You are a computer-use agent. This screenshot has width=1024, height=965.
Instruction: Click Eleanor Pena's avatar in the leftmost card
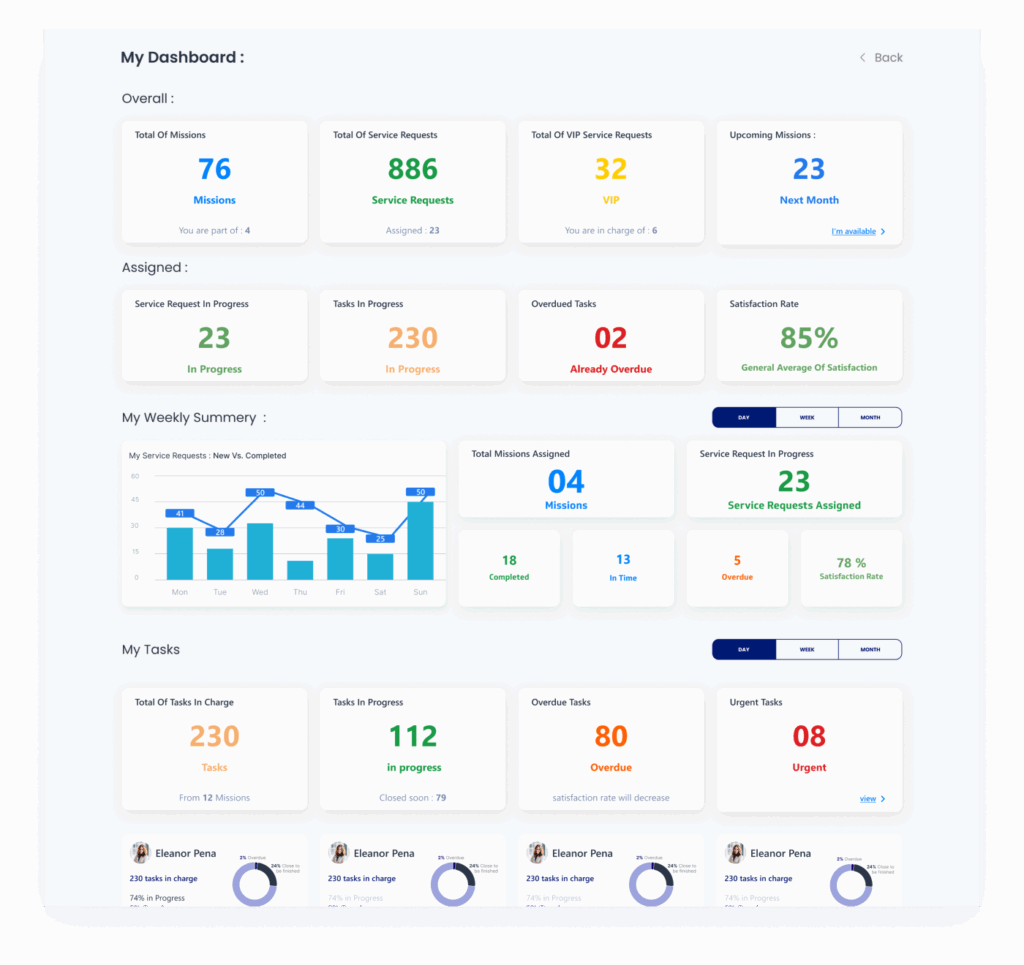pos(141,853)
